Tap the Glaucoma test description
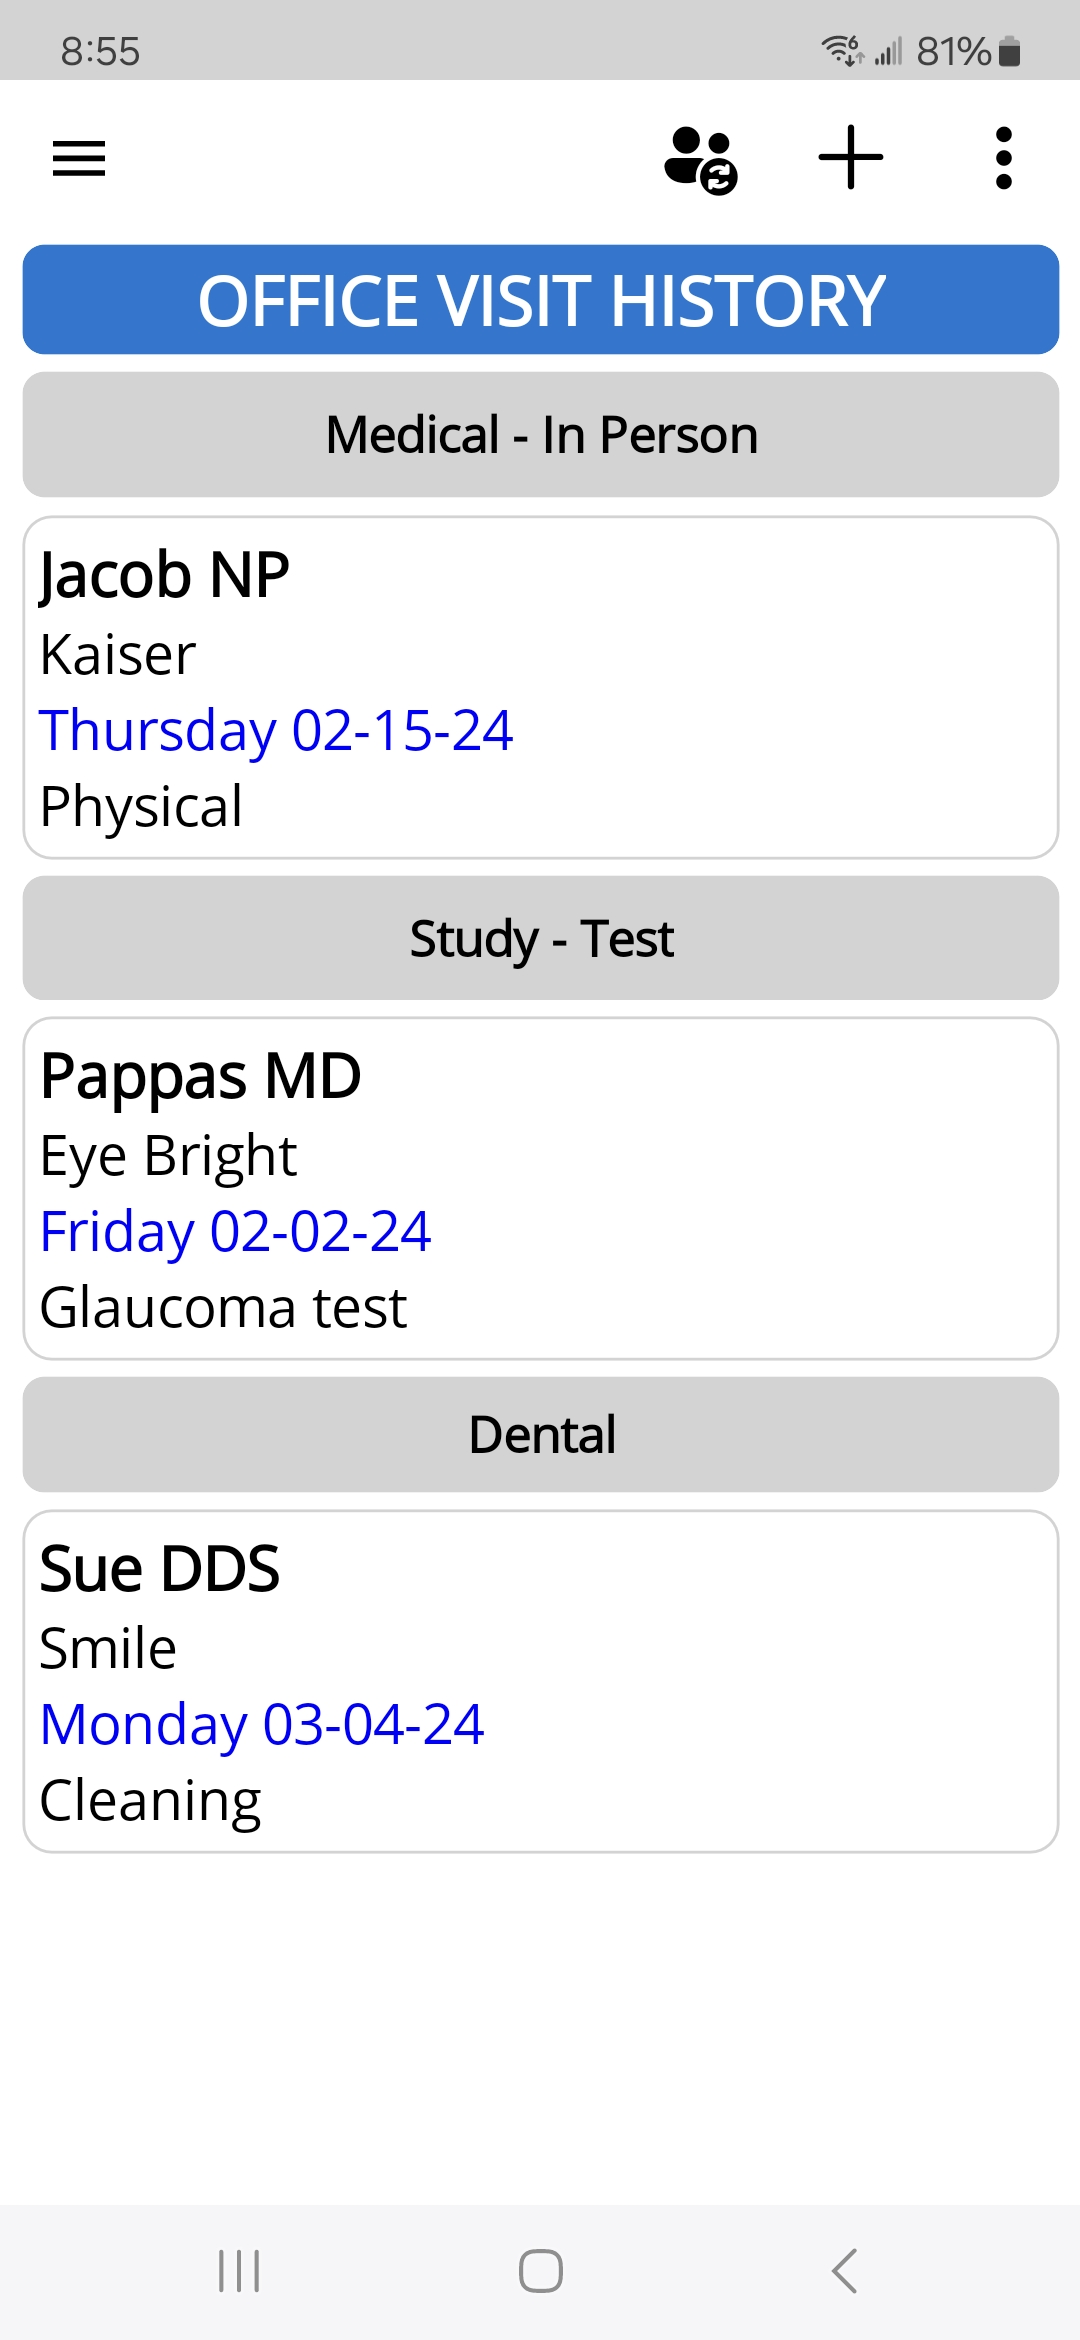The height and width of the screenshot is (2340, 1080). click(x=223, y=1307)
